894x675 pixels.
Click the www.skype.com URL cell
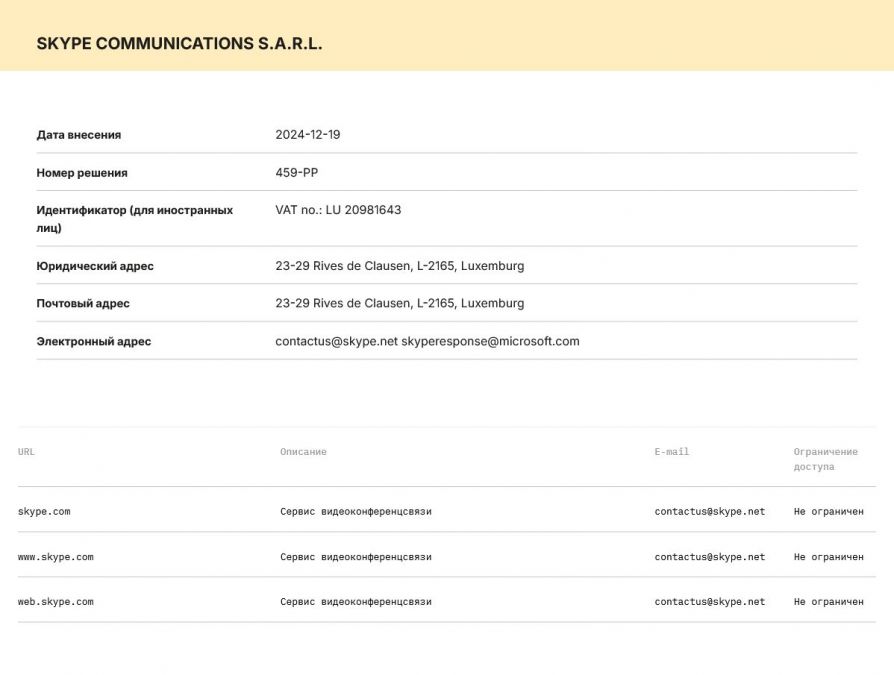55,557
